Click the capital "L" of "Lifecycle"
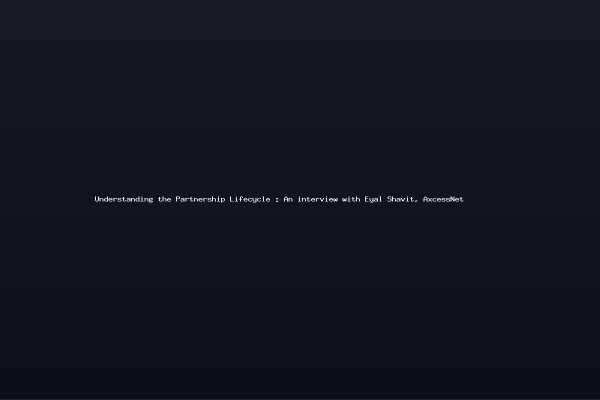Screen dimensions: 600x400 coord(232,199)
